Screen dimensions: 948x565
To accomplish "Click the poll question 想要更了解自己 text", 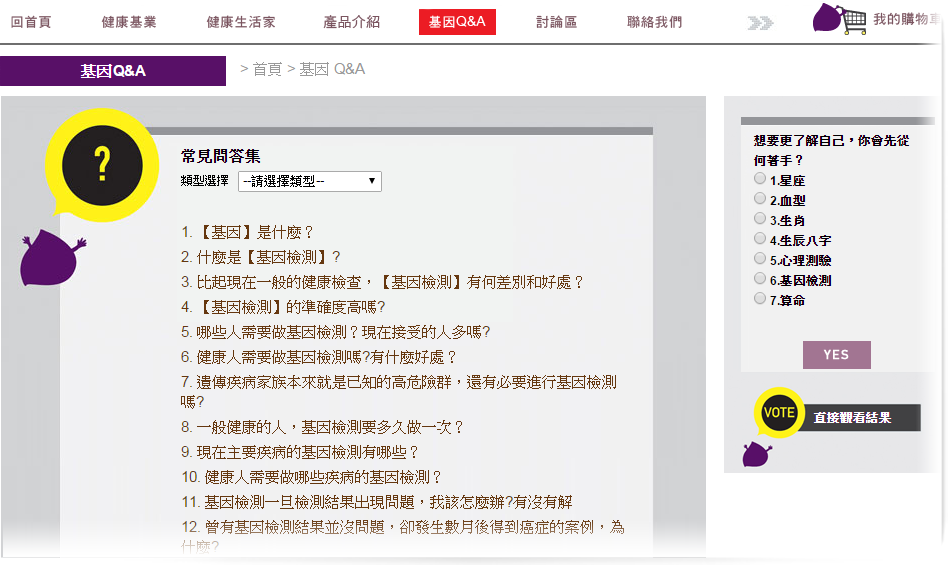I will click(831, 150).
